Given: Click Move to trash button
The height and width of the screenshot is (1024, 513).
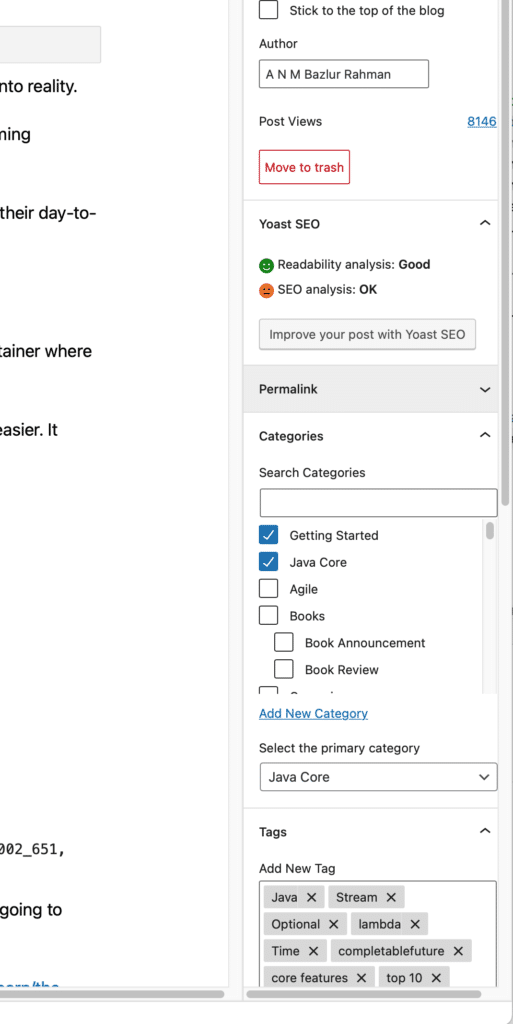Looking at the screenshot, I should [304, 167].
